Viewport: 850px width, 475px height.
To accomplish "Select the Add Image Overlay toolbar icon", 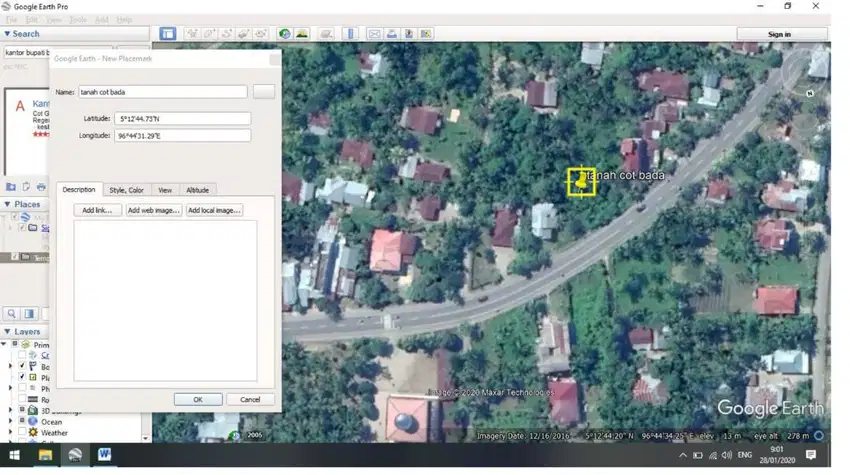I will 244,34.
